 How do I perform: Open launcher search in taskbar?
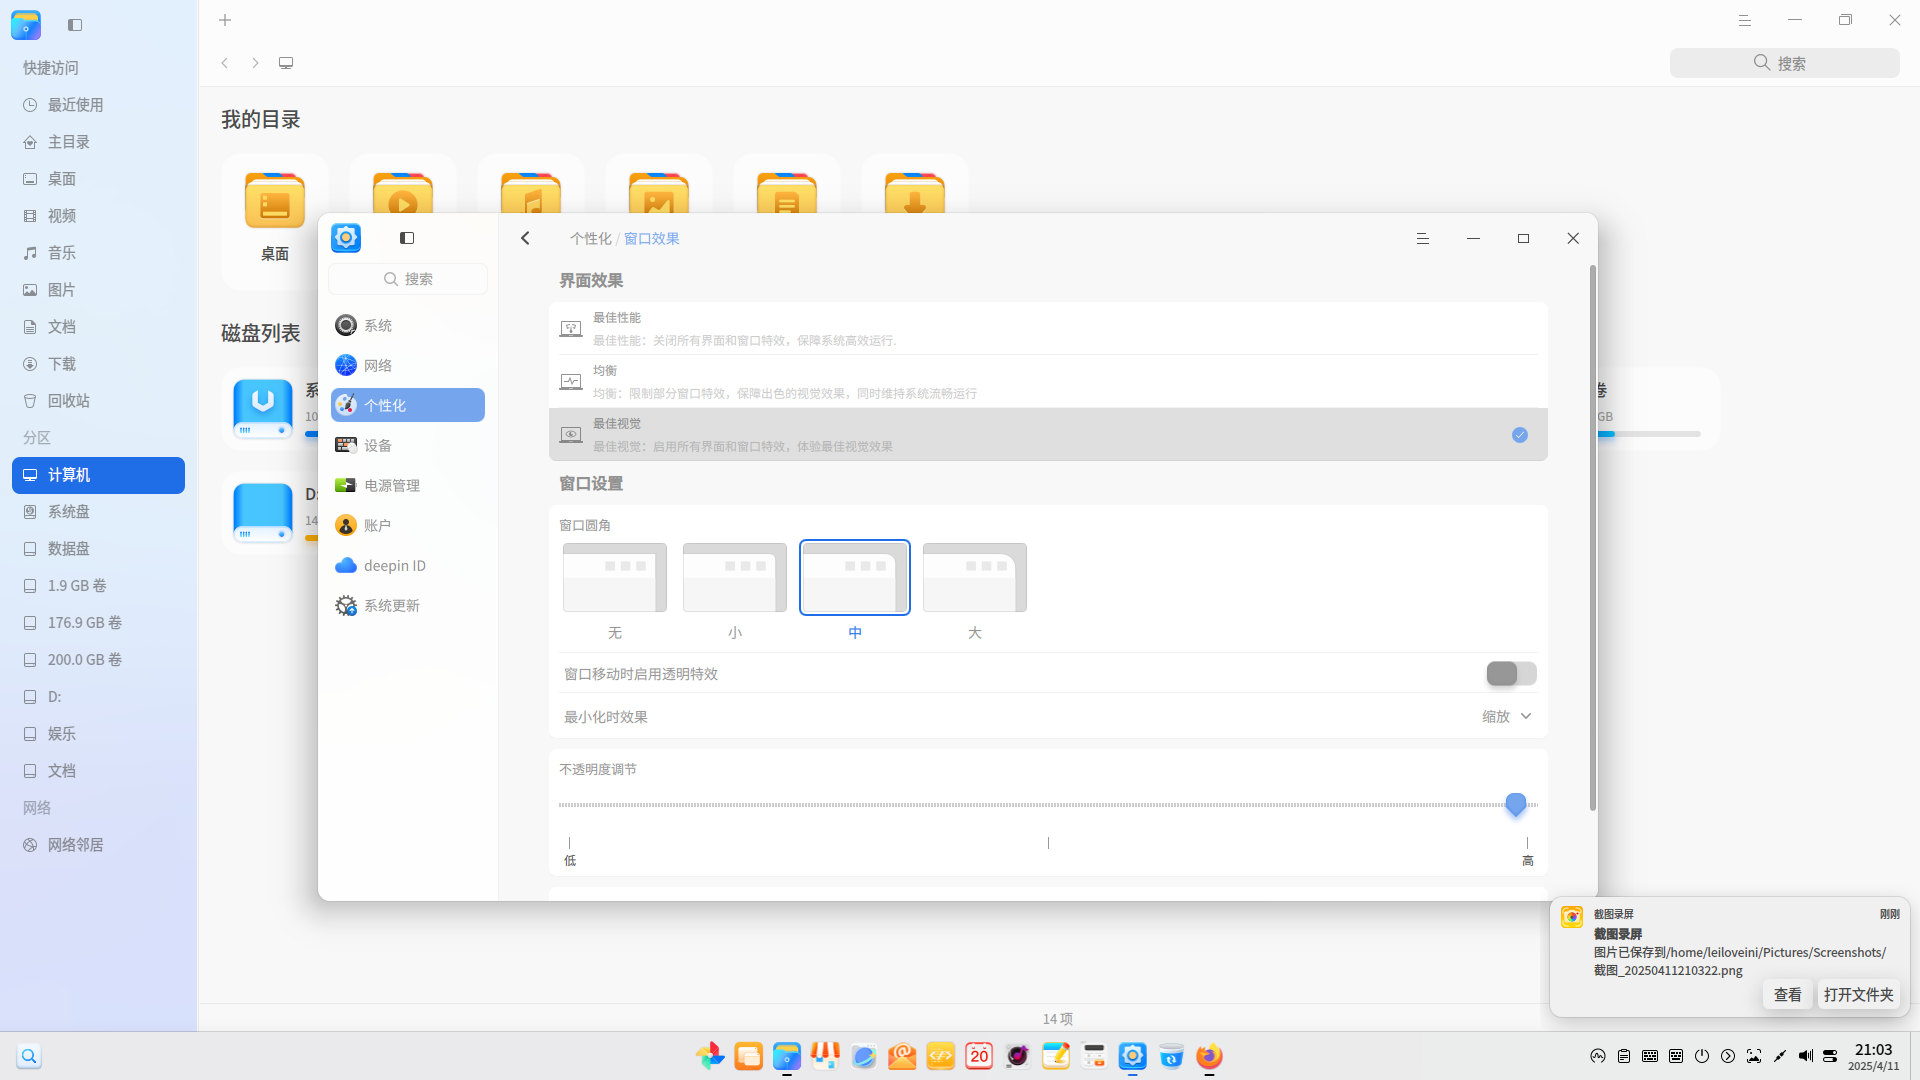click(29, 1056)
